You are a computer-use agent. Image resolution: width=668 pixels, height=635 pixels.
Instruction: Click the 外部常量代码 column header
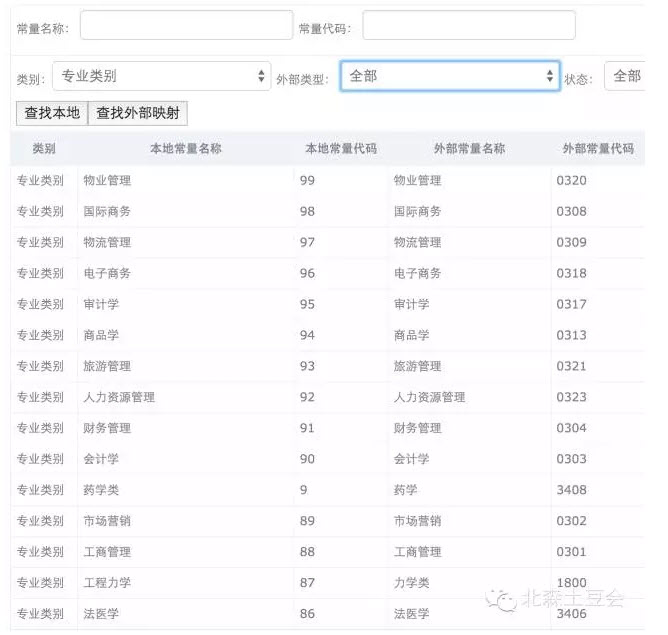tap(598, 149)
